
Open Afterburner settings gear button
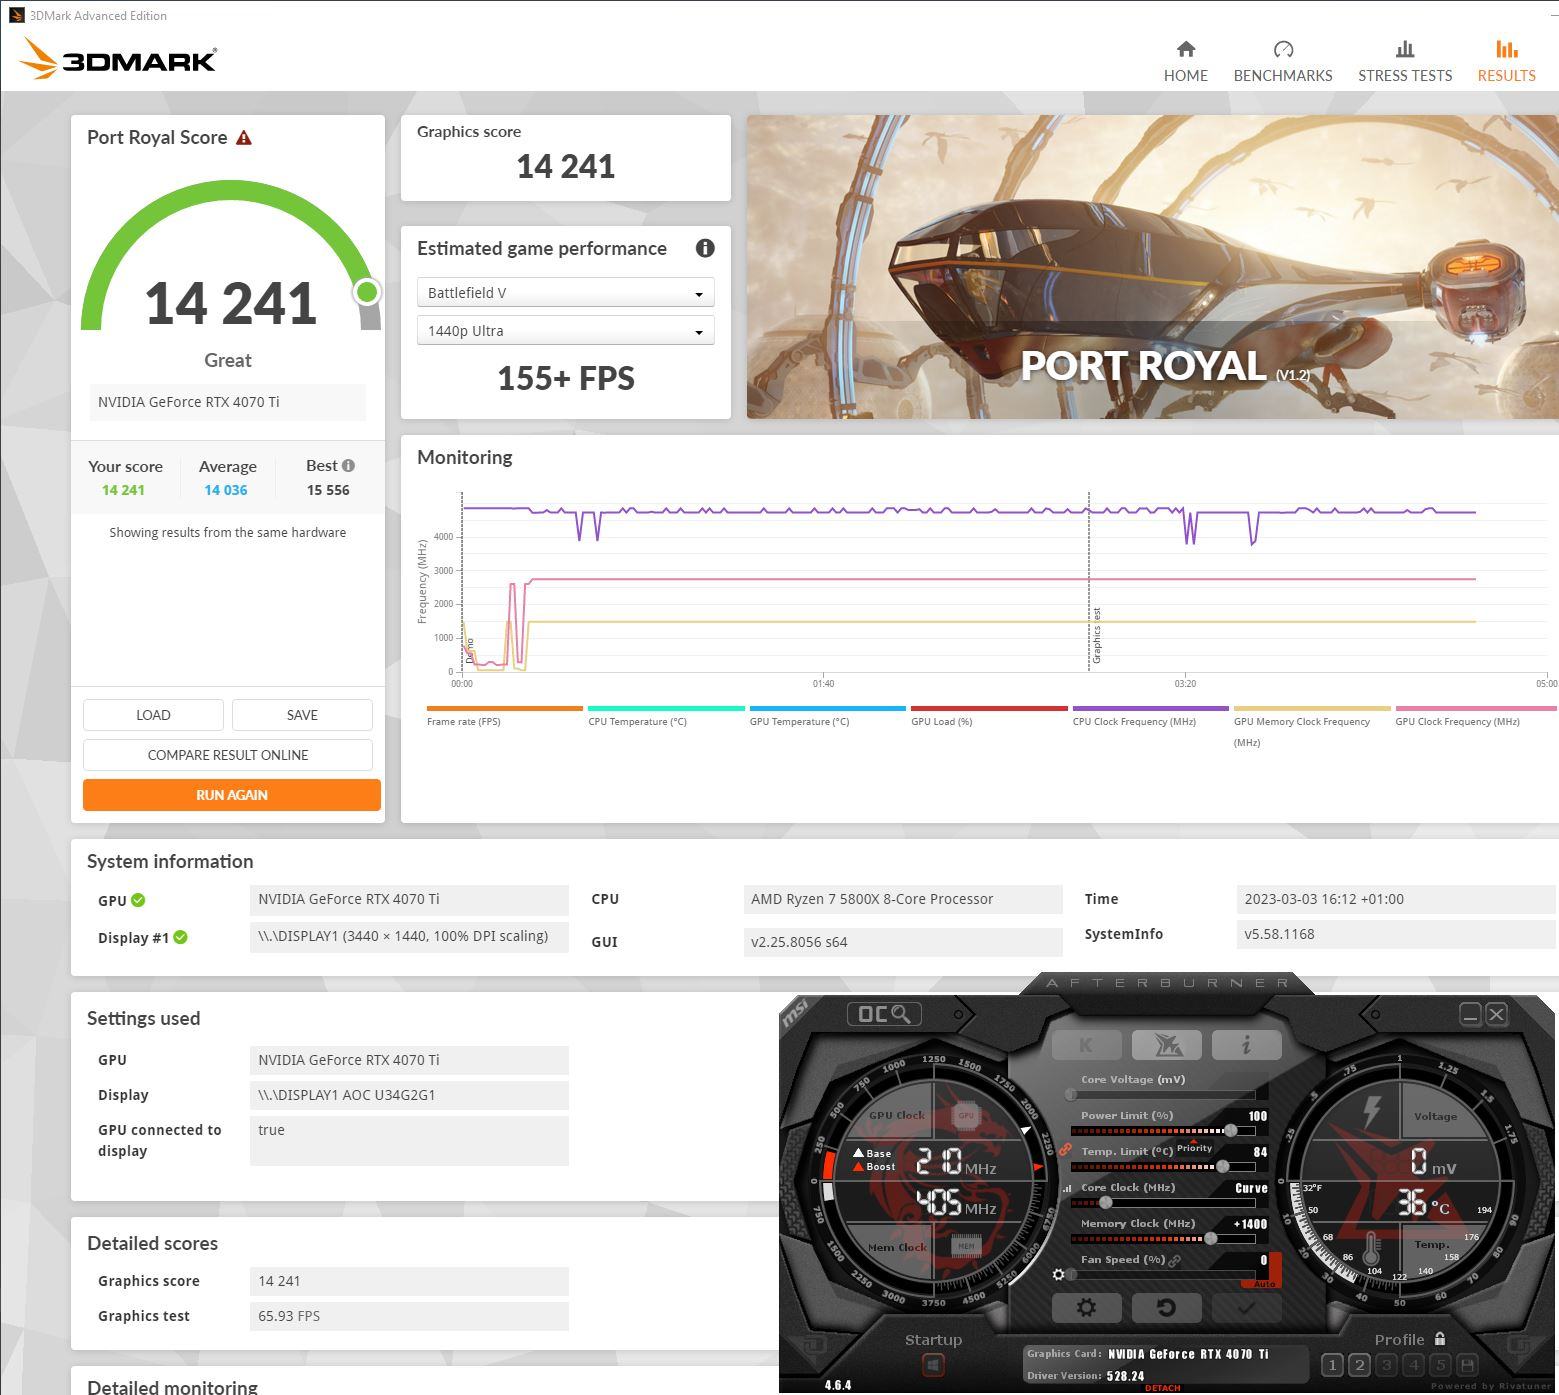coord(1087,1307)
